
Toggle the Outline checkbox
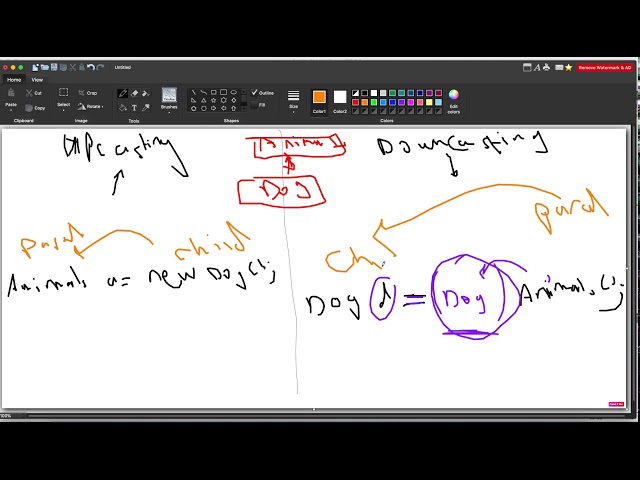click(x=255, y=93)
